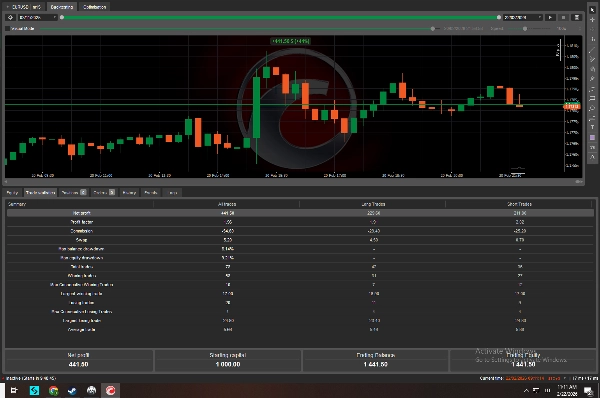Screen dimensions: 600x398
Task: Select the Profit factor row label
Action: coord(82,222)
